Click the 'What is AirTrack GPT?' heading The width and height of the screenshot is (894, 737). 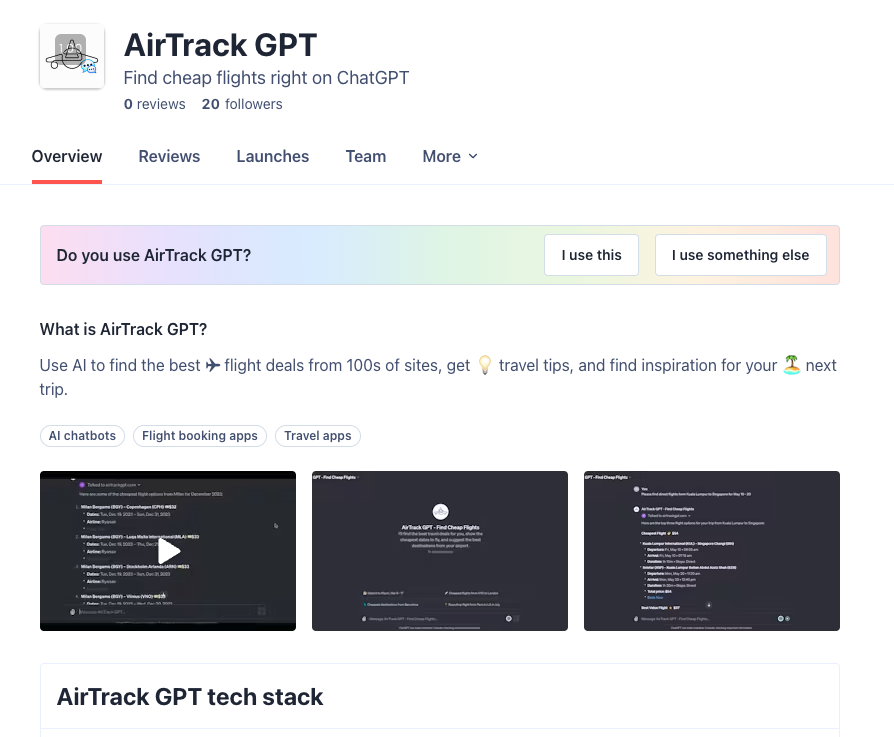coord(123,329)
